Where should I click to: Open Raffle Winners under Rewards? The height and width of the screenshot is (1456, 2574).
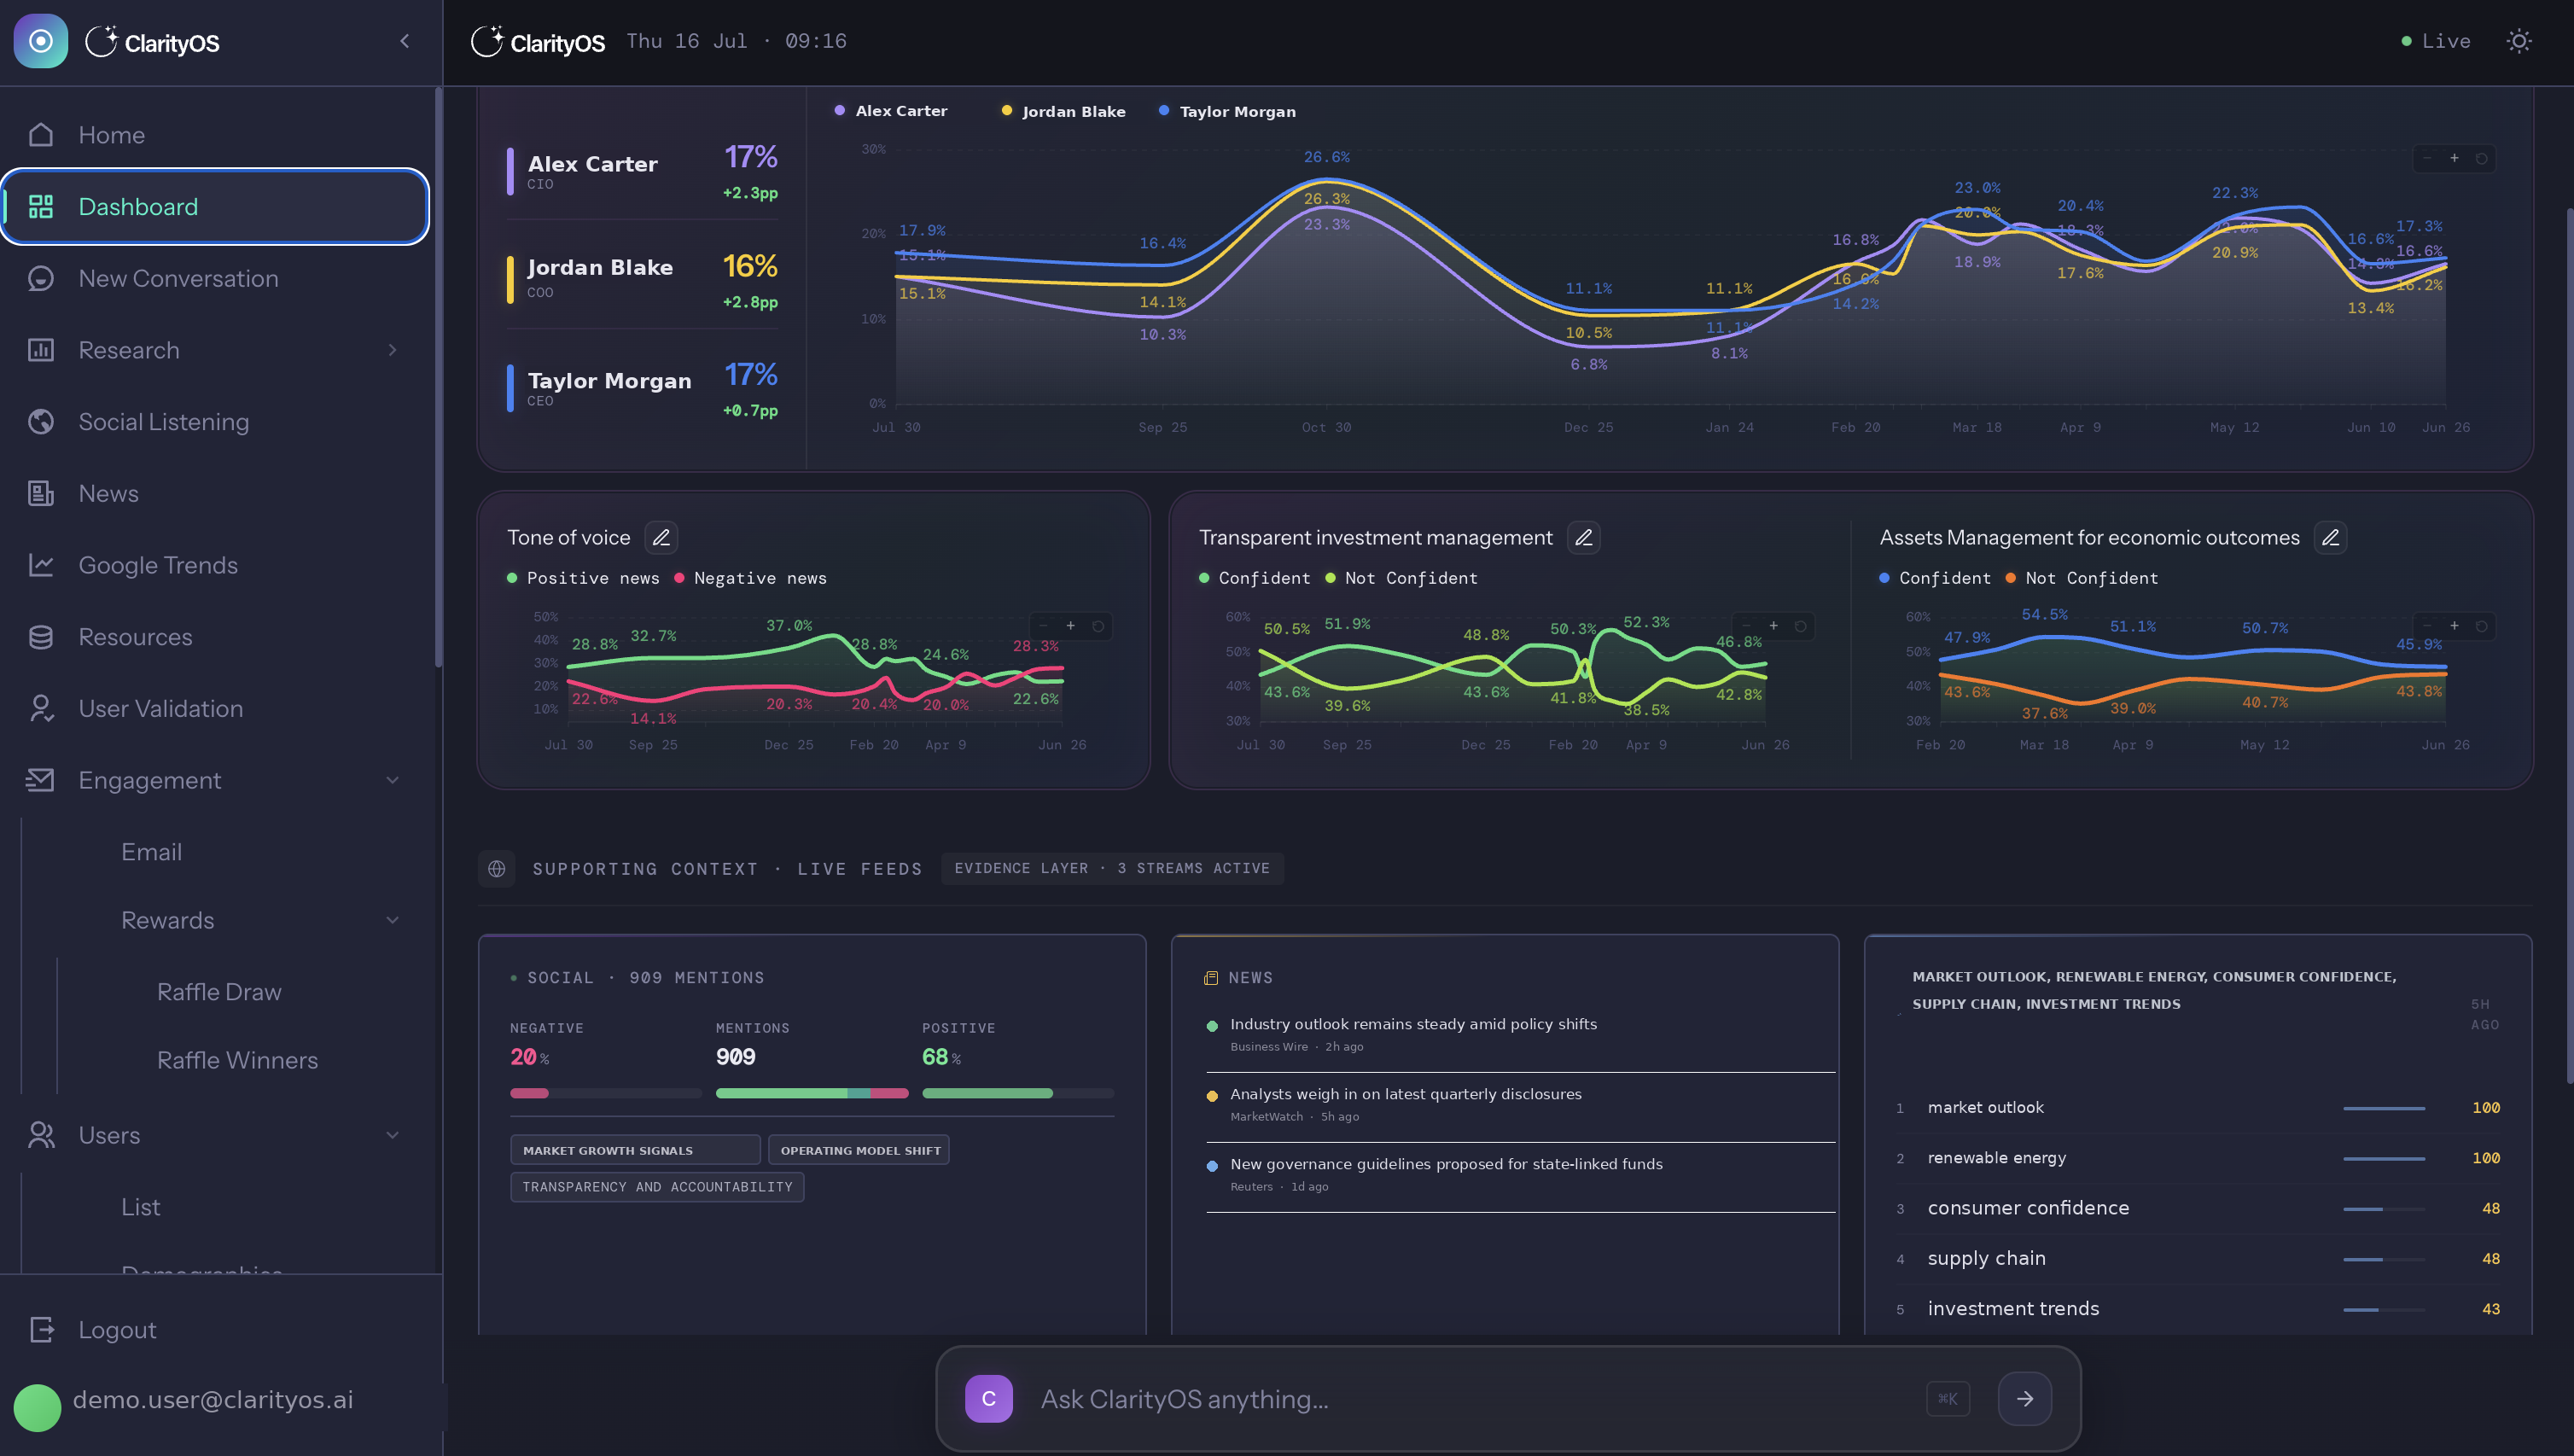pyautogui.click(x=237, y=1060)
